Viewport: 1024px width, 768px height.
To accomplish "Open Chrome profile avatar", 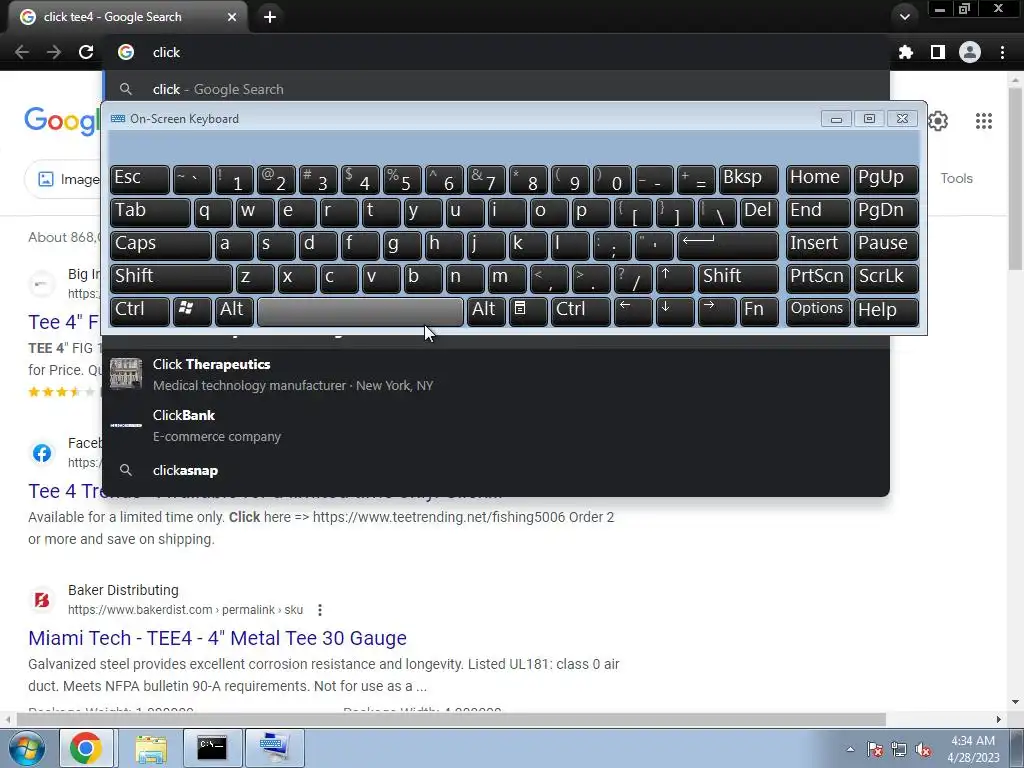I will (x=970, y=52).
